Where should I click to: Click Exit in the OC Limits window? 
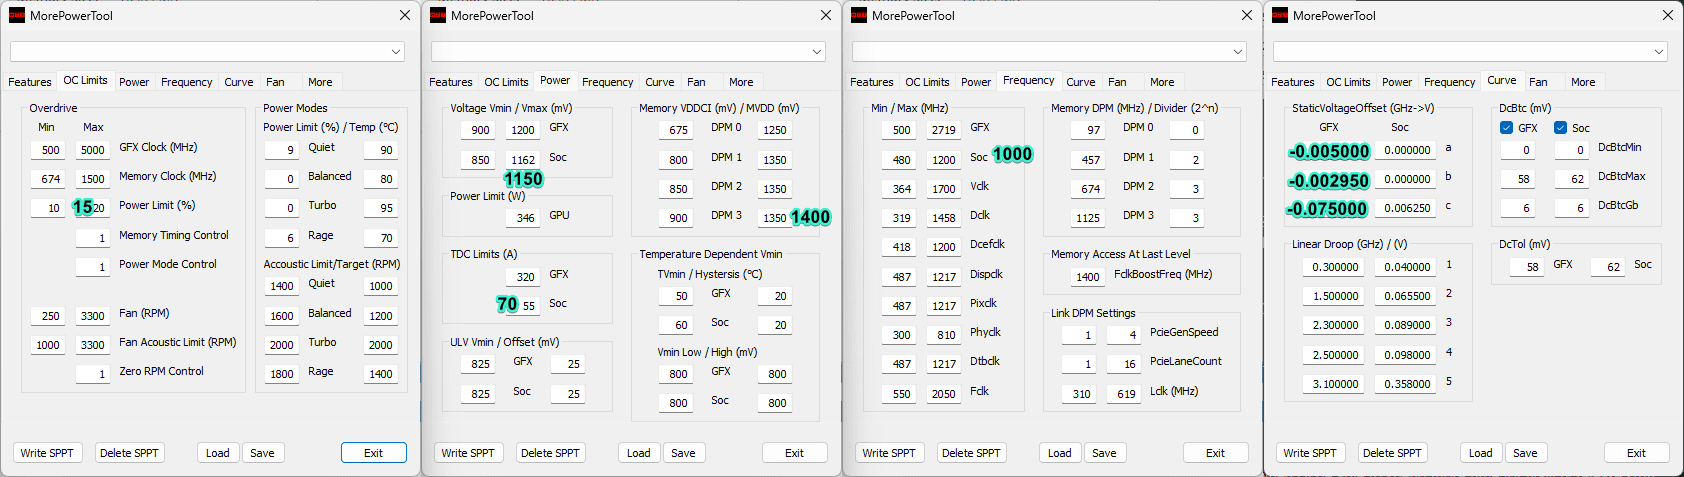pos(374,453)
